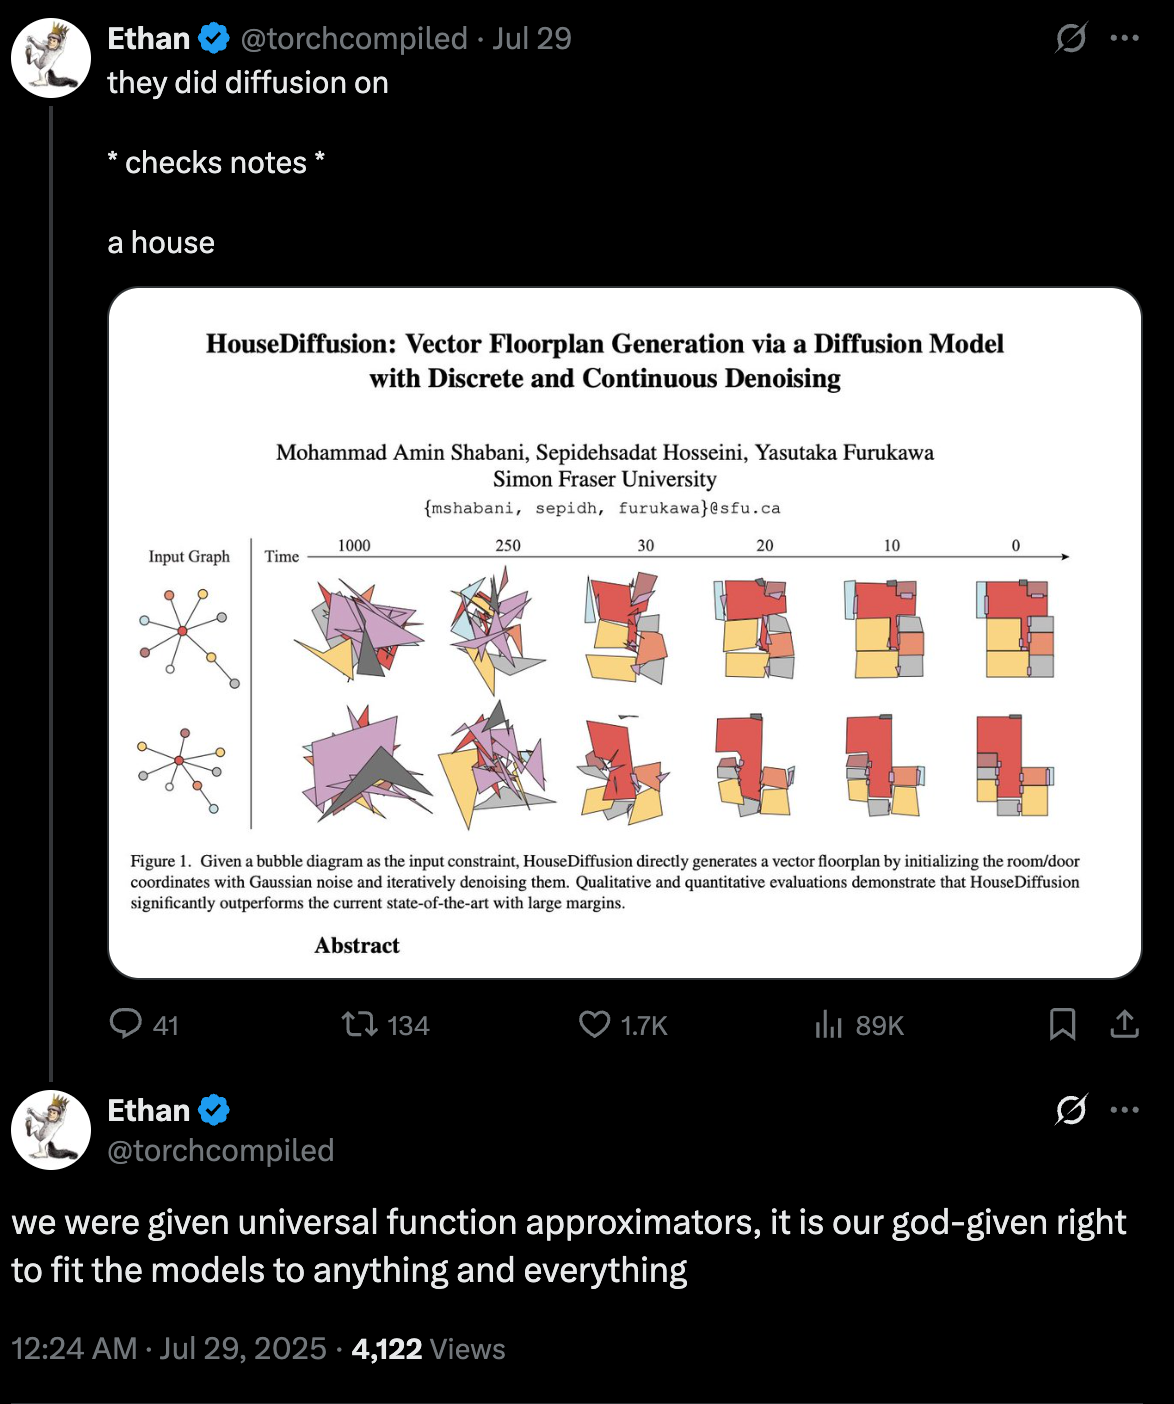Image resolution: width=1174 pixels, height=1404 pixels.
Task: Retweet the post with 134 reposts
Action: coord(359,1024)
